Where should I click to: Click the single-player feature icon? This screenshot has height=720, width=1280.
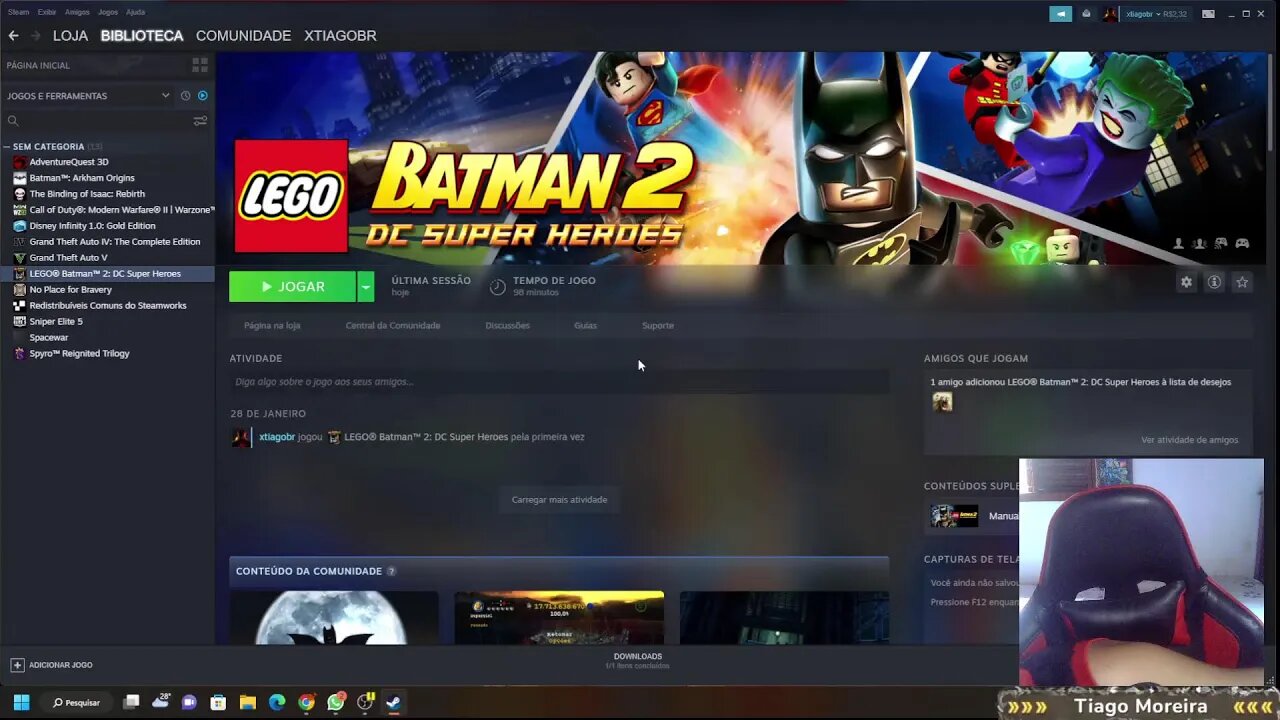(x=1179, y=243)
